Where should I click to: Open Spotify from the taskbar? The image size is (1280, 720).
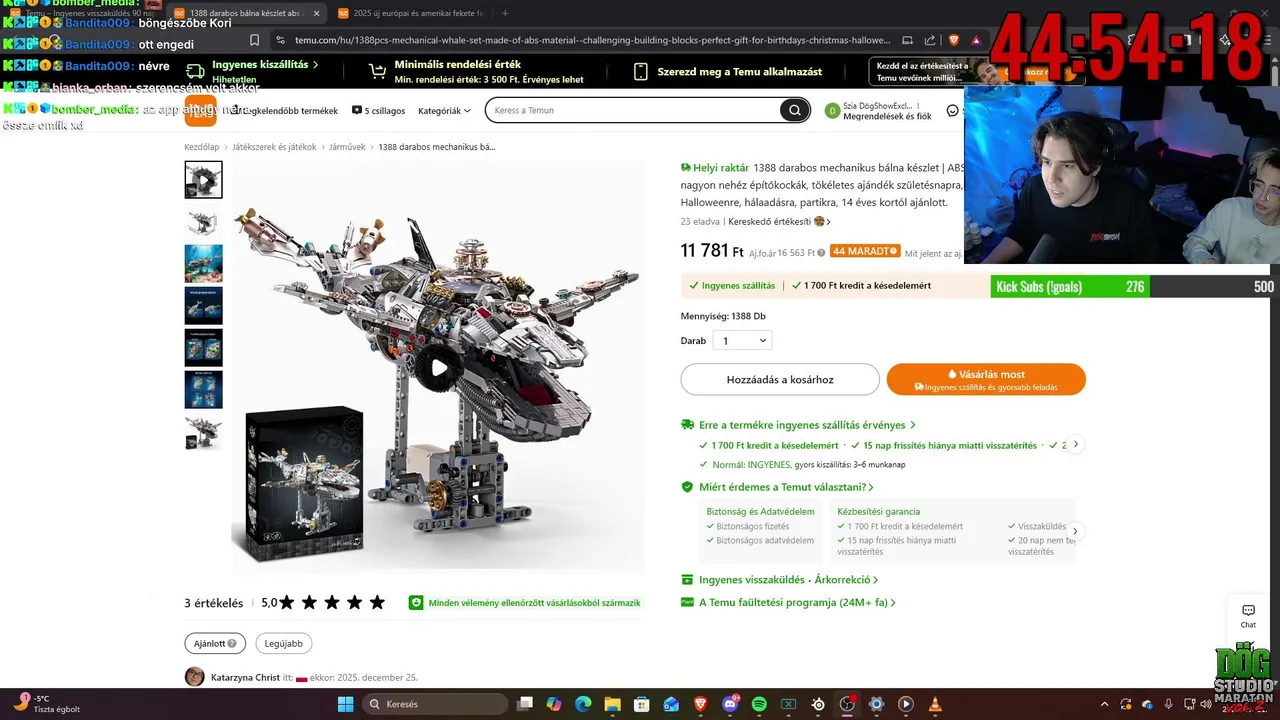[x=759, y=704]
